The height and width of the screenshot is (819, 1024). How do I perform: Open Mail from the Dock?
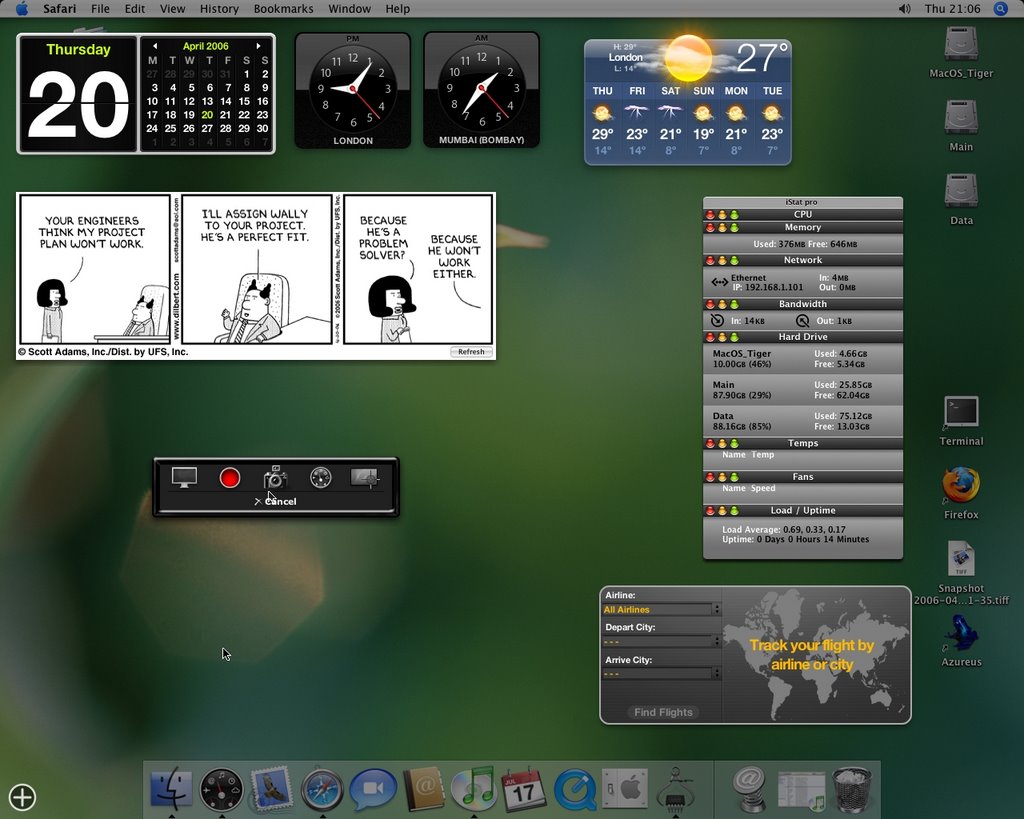click(271, 788)
